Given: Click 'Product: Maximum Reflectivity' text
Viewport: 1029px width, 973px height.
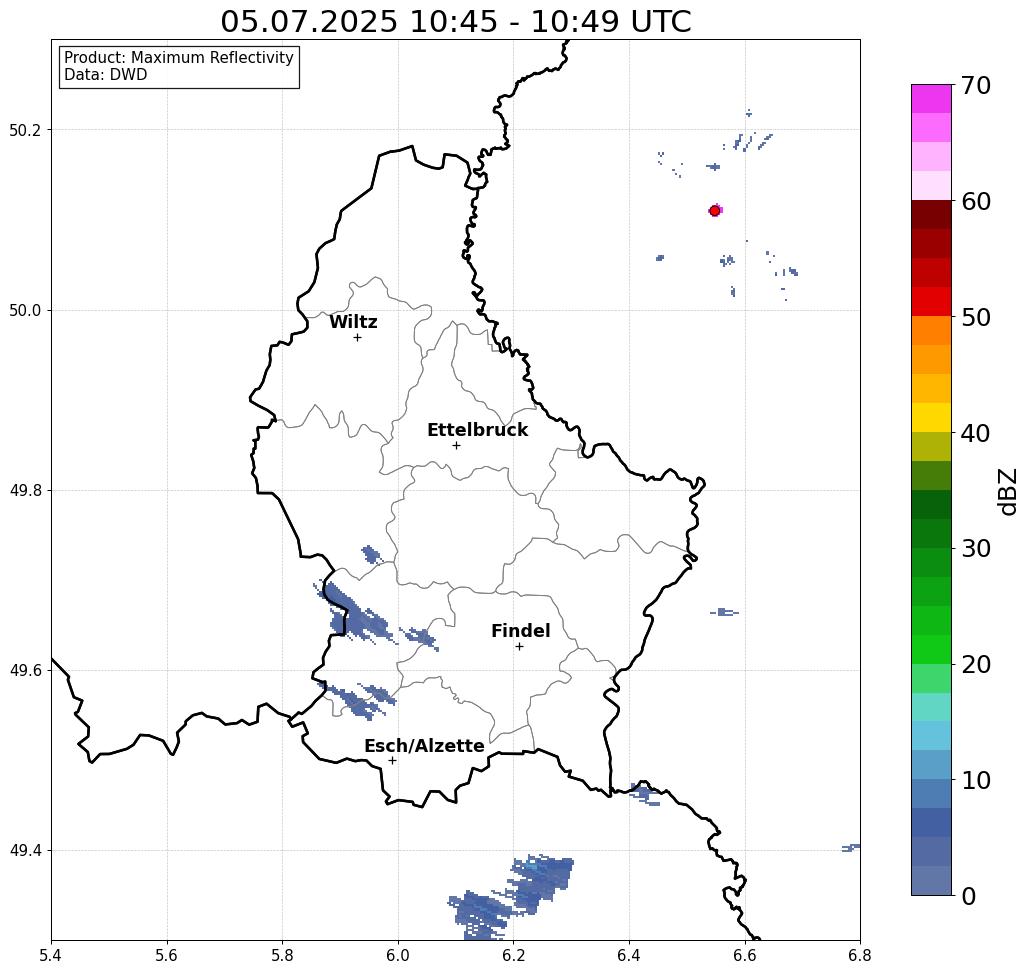Looking at the screenshot, I should [x=178, y=58].
